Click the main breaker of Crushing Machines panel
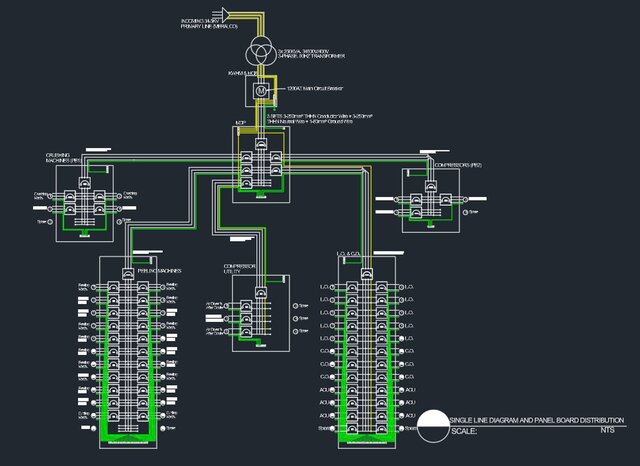The image size is (640, 466). [84, 183]
